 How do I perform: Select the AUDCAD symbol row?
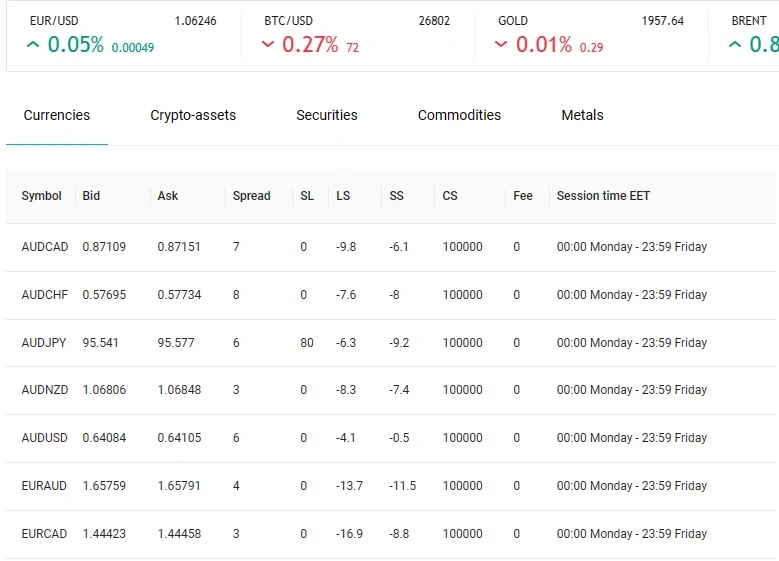tap(390, 247)
